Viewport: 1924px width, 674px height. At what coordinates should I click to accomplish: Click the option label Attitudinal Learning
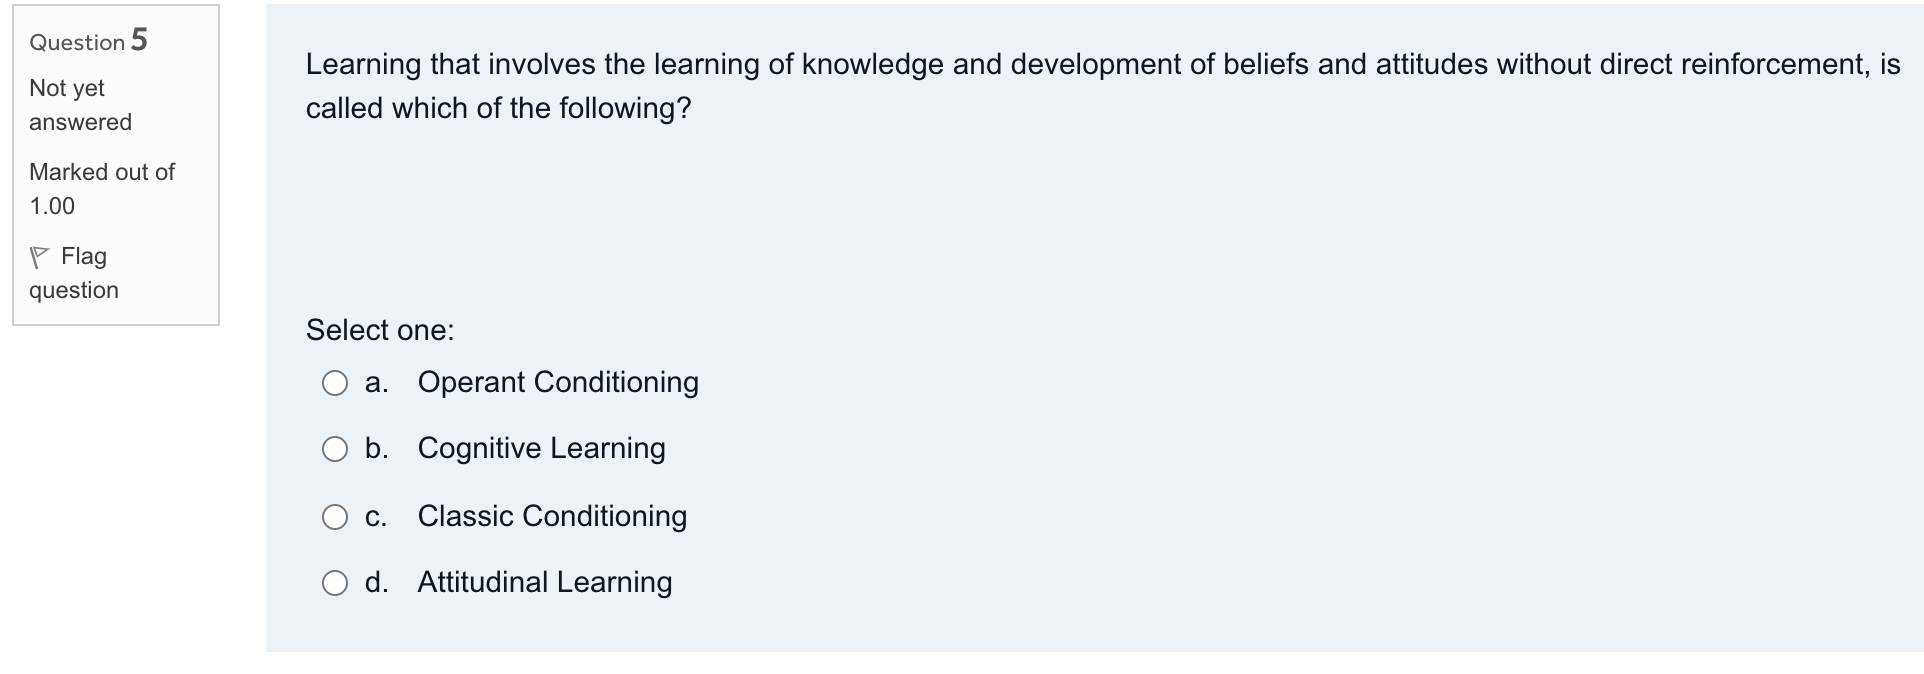545,582
